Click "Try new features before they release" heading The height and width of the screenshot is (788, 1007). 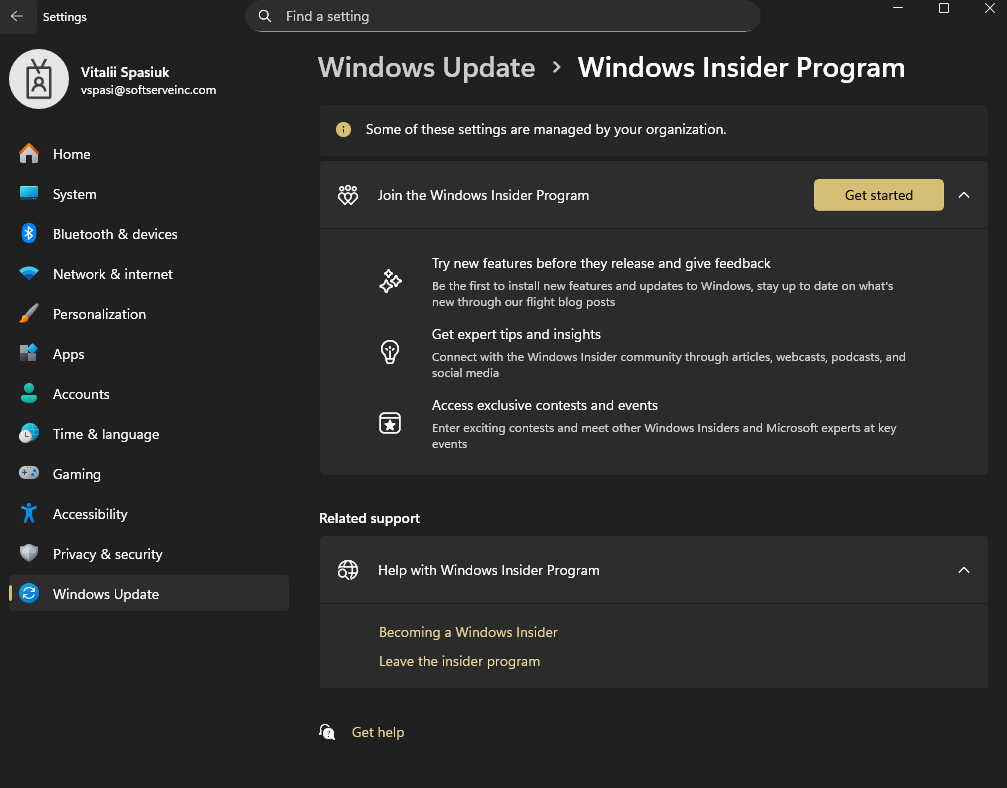(600, 263)
